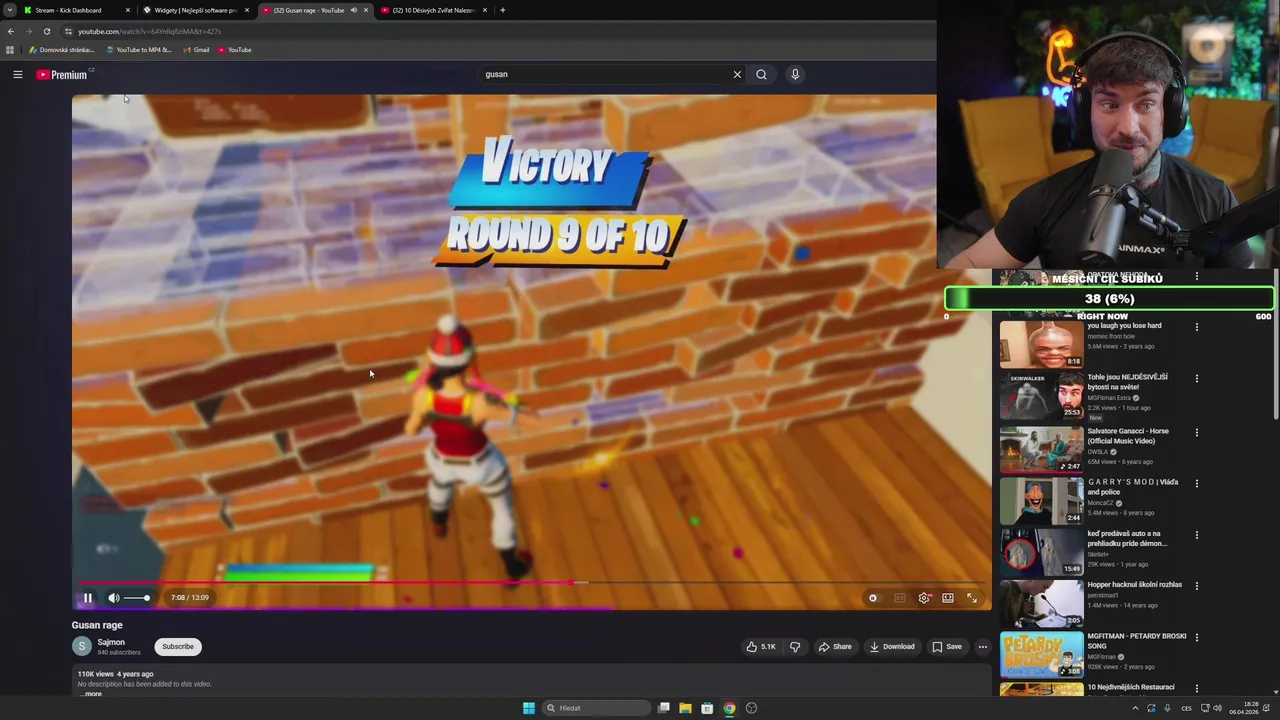Viewport: 1280px width, 720px height.
Task: Open the Gmail bookmark
Action: click(196, 50)
